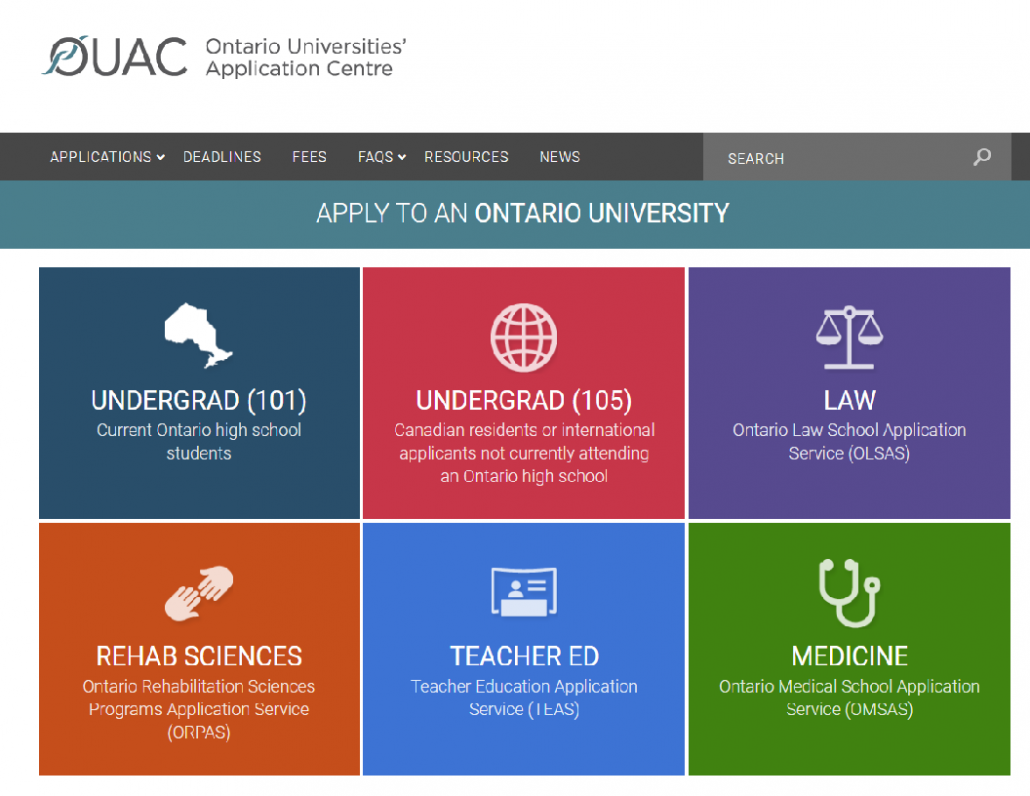
Task: Click the Ontario map icon
Action: (x=198, y=335)
